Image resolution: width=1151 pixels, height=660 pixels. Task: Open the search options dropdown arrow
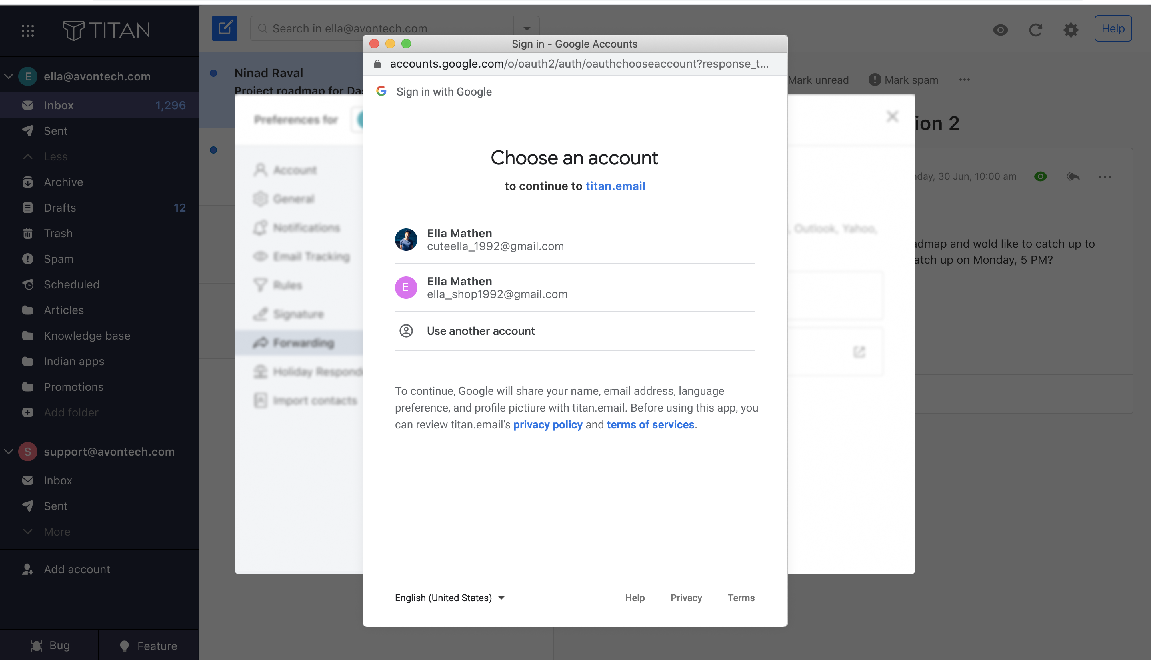coord(526,29)
